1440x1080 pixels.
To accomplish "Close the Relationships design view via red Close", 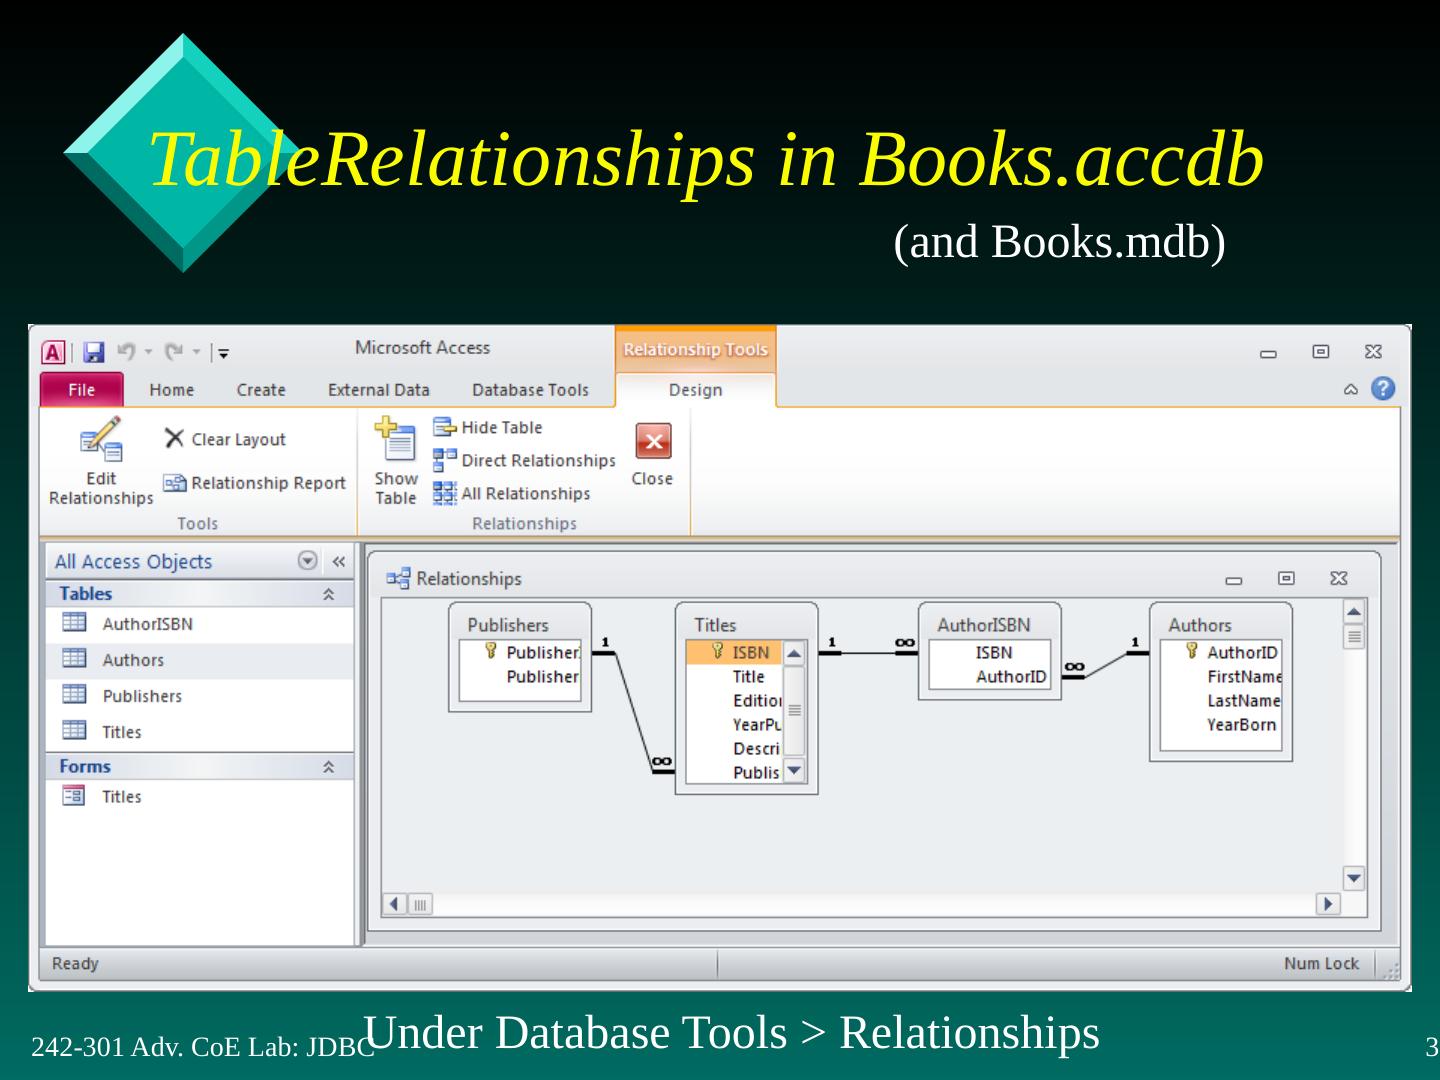I will coord(652,441).
